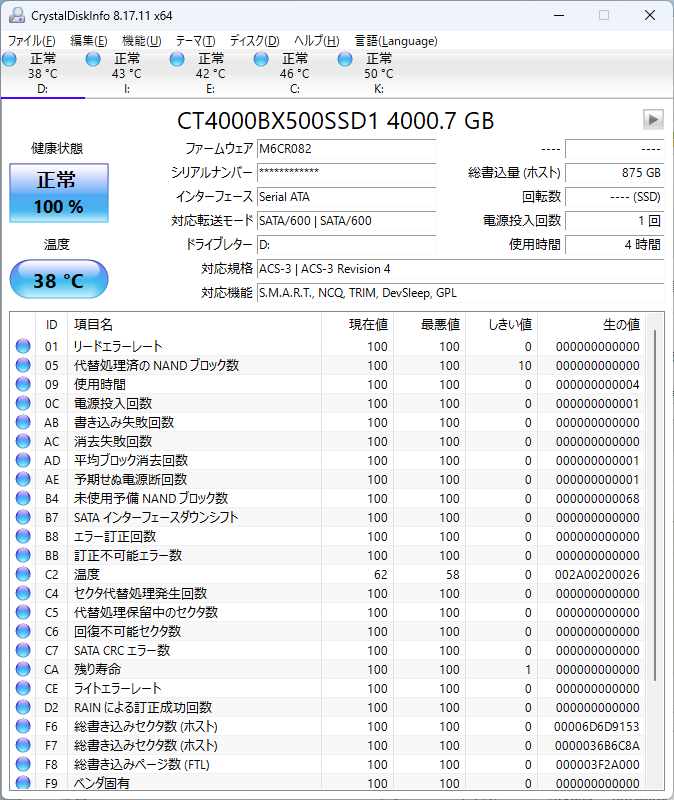Select the 回復不可能セクタ数 row text
674x800 pixels.
pos(128,631)
